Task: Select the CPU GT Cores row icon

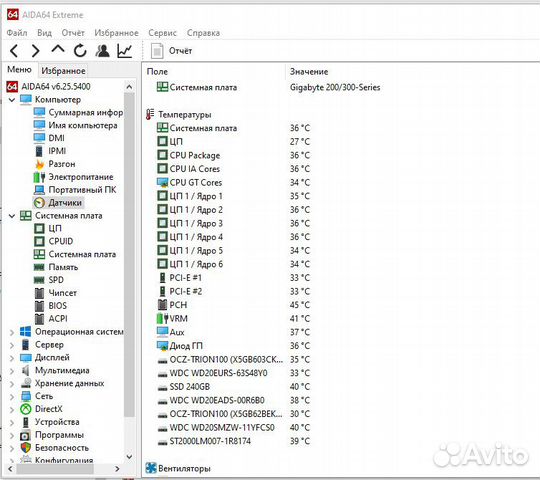Action: [162, 182]
